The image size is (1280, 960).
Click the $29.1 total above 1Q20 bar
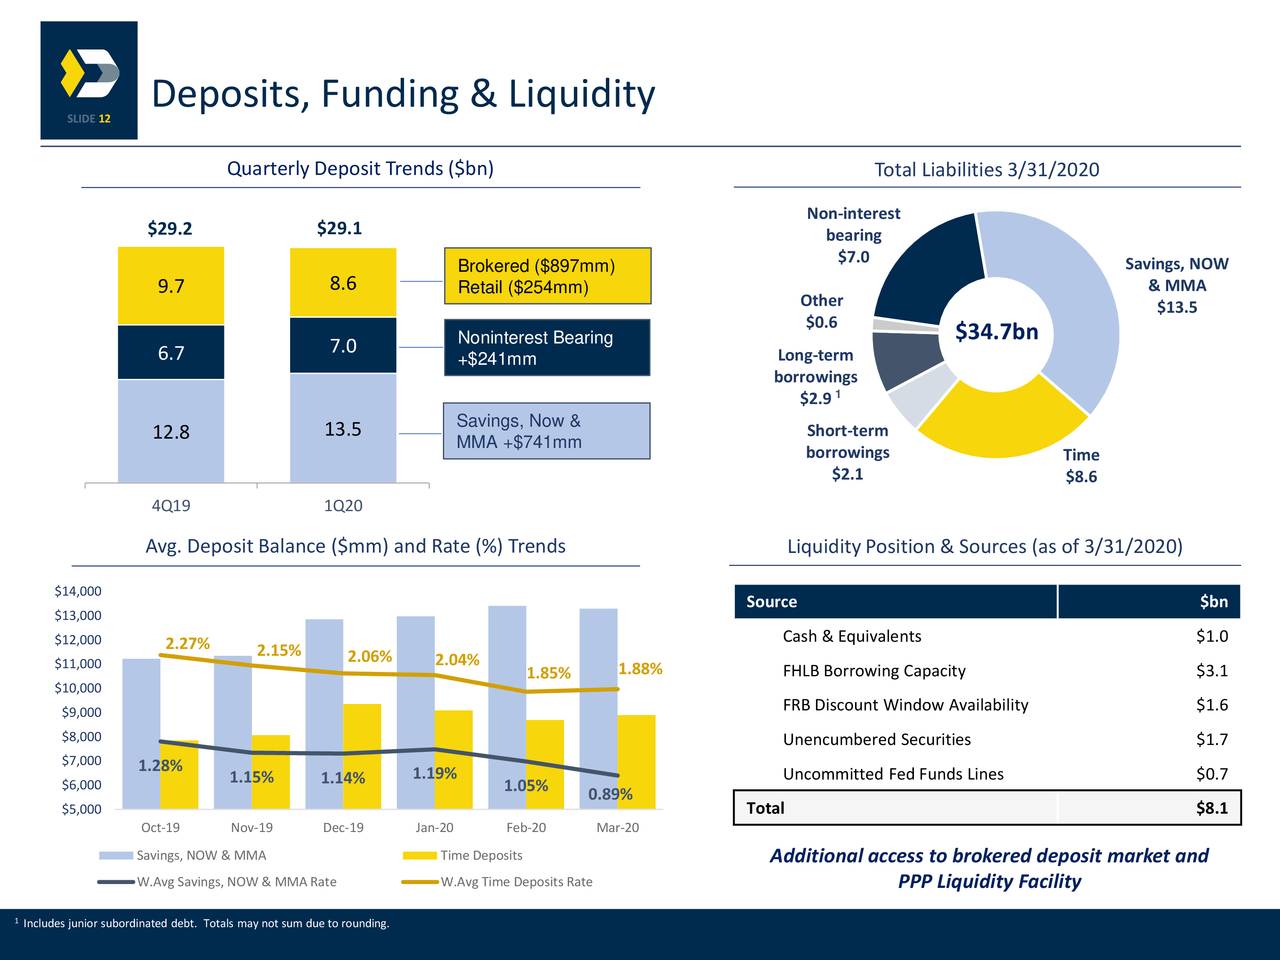coord(340,228)
